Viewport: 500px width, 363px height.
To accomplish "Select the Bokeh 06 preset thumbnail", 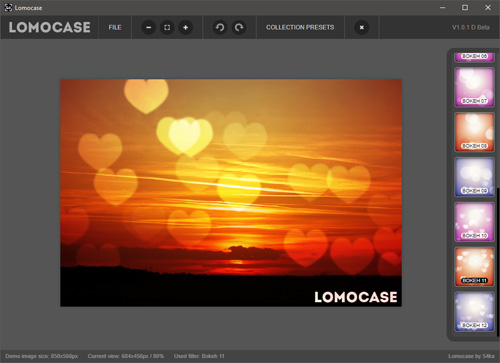I will 474,57.
